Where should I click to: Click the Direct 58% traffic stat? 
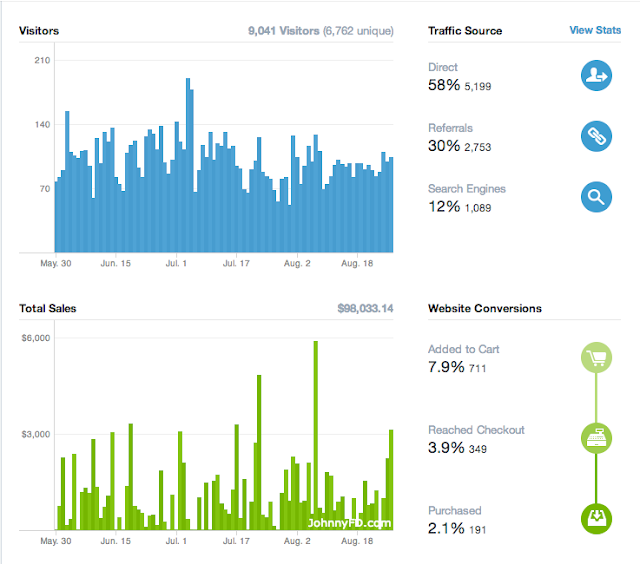click(459, 85)
